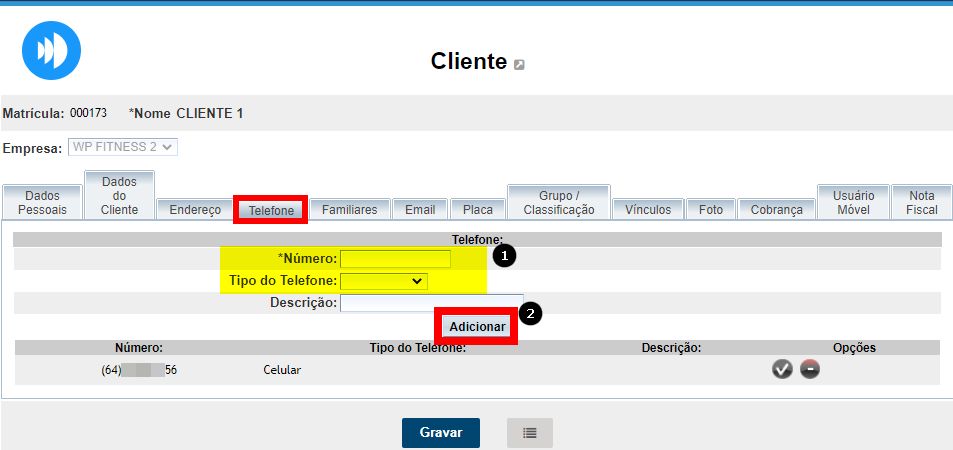Click the small icon beside the Cliente title

(x=519, y=65)
